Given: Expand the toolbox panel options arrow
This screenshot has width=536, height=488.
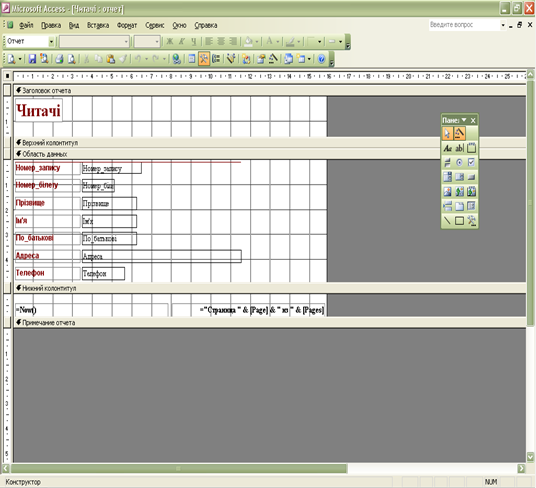Looking at the screenshot, I should coord(464,120).
